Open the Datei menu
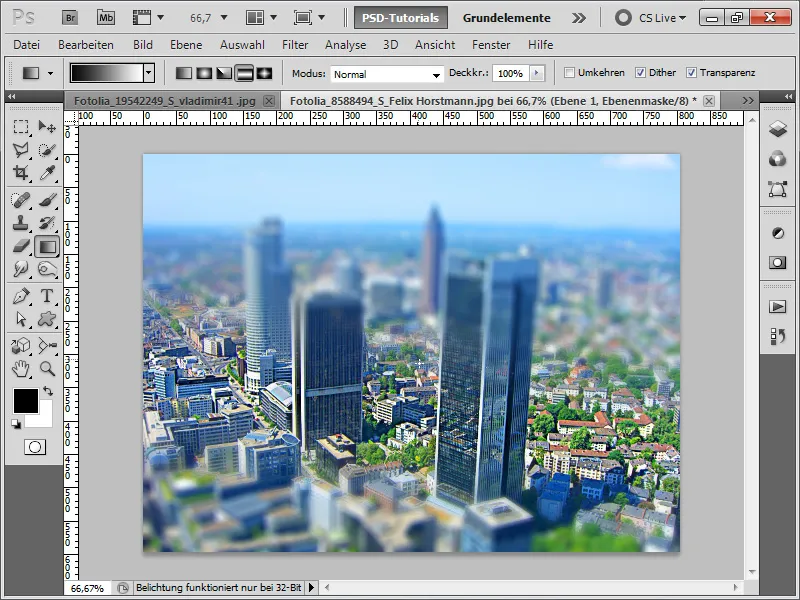800x600 pixels. pos(27,45)
